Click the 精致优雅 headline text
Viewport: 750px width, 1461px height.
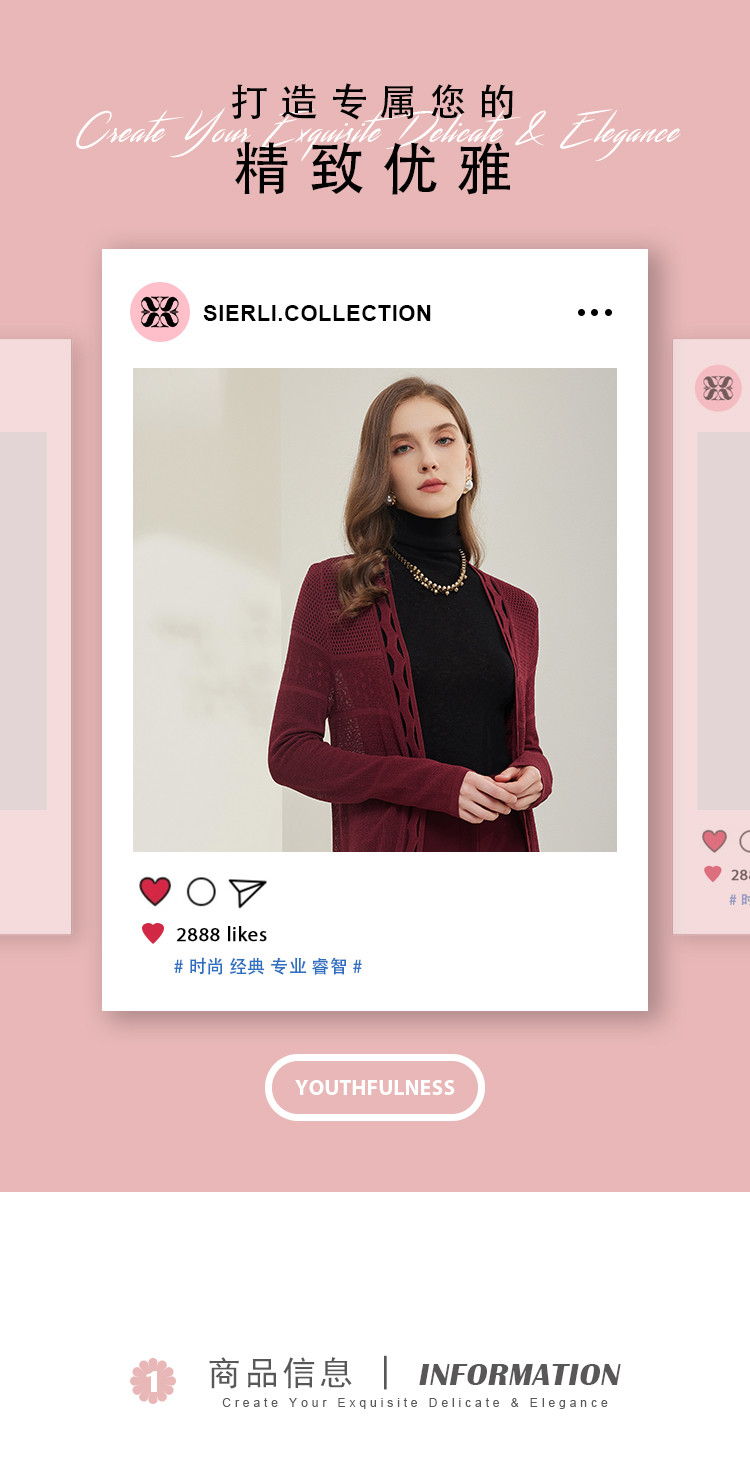pyautogui.click(x=374, y=169)
